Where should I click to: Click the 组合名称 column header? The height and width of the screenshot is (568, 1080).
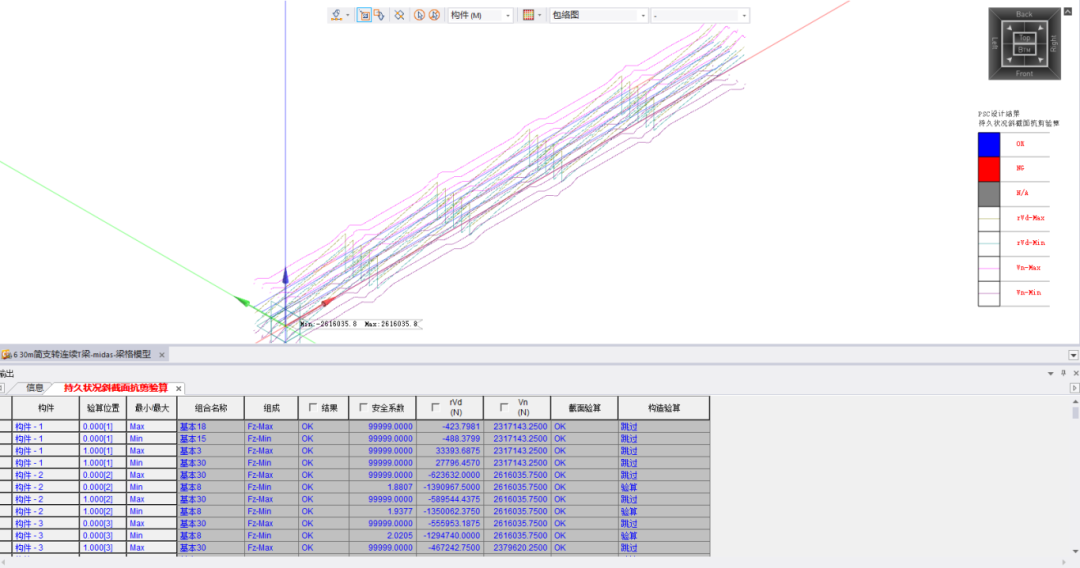(210, 408)
